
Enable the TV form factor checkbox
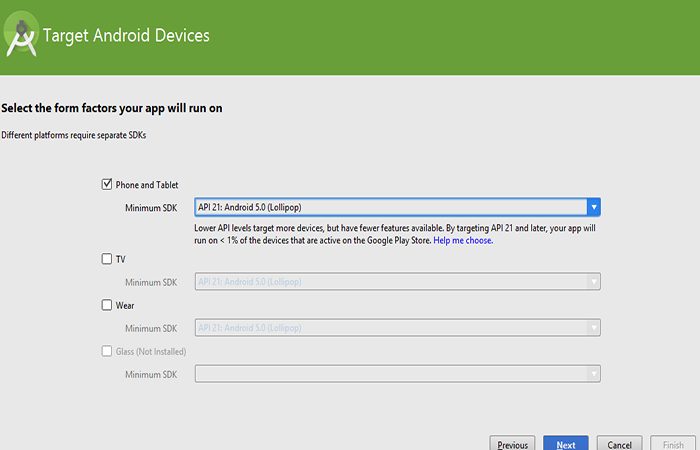tap(107, 259)
